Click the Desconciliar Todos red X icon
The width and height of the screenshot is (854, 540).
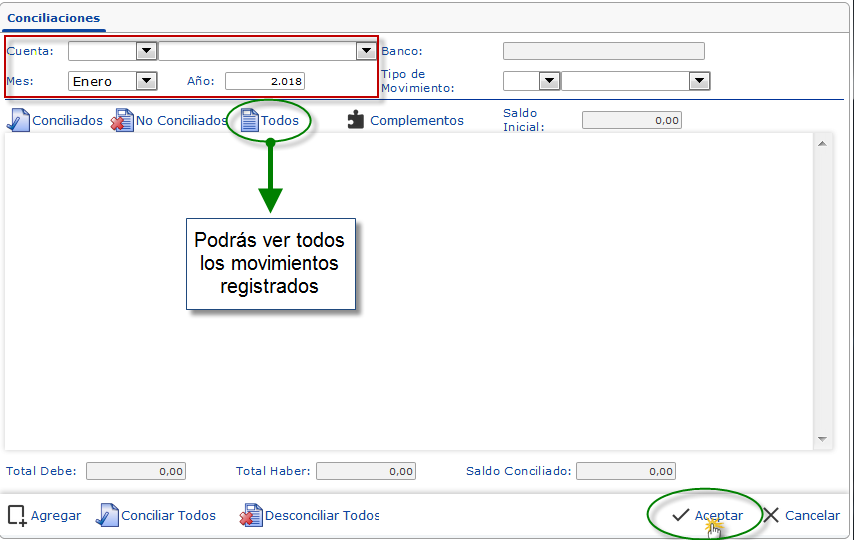[251, 515]
